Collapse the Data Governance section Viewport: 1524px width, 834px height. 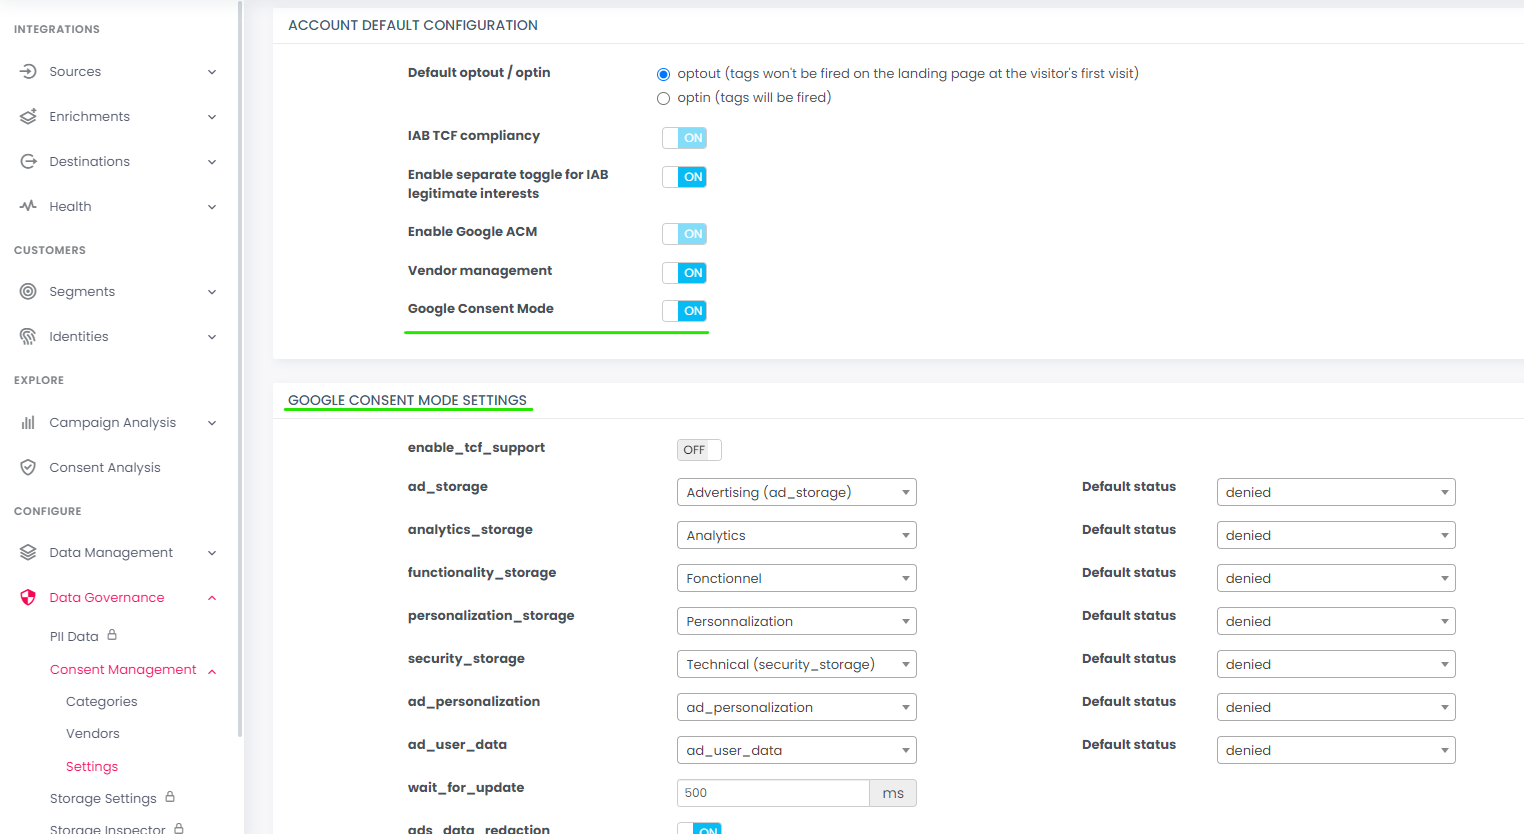(211, 598)
